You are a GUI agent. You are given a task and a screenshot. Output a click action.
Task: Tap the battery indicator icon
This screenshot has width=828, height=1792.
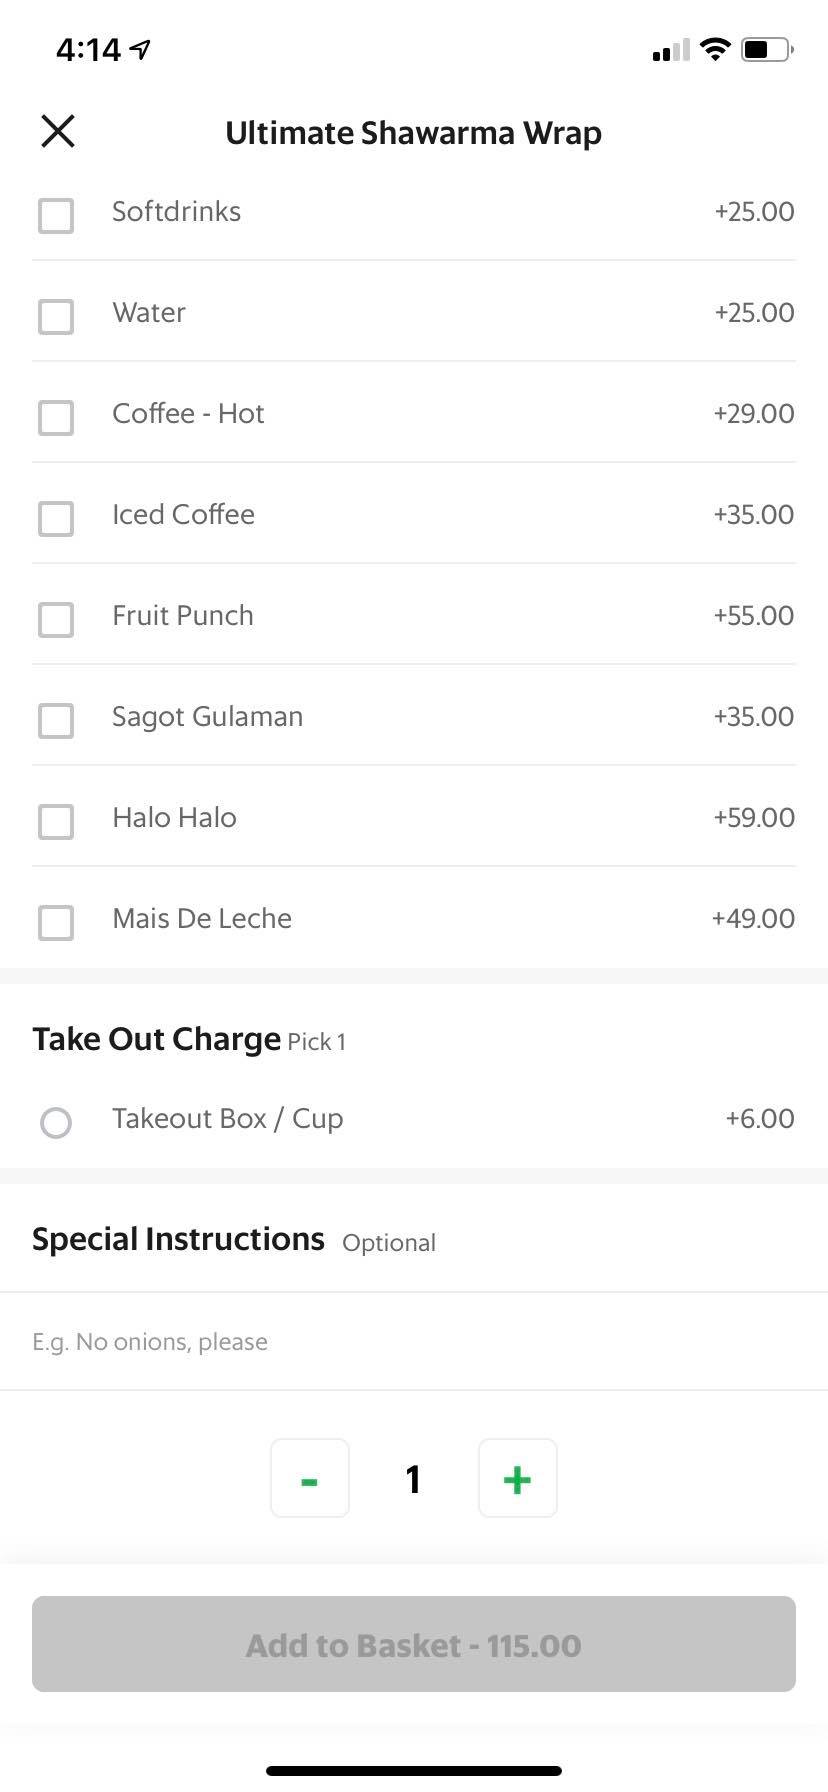pos(767,49)
